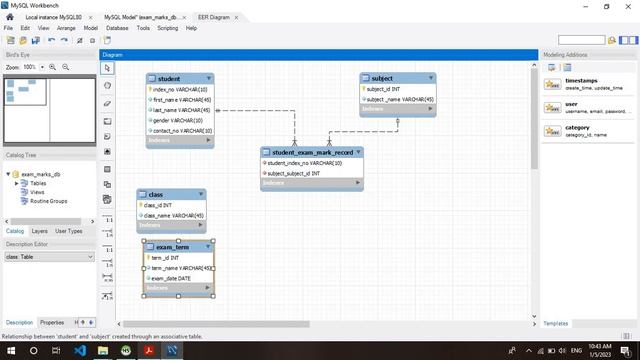640x360 pixels.
Task: Expand Indexes section of student table
Action: click(208, 140)
